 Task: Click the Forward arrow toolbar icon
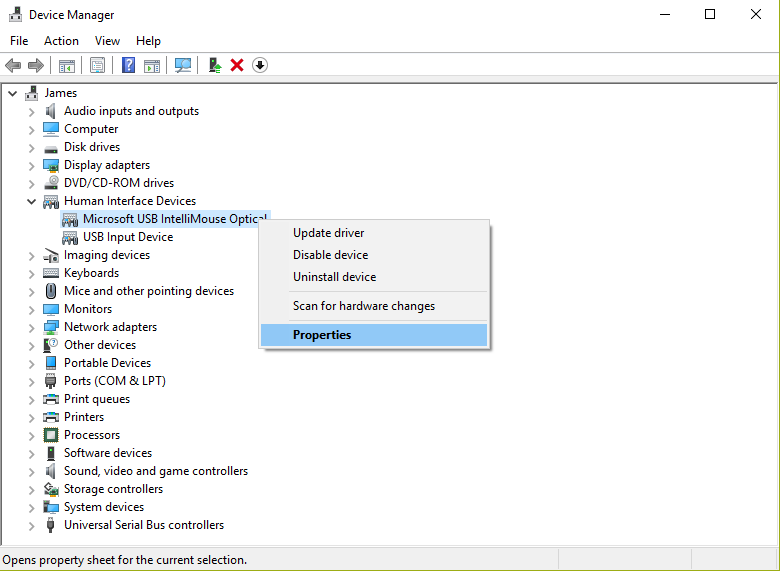(36, 65)
